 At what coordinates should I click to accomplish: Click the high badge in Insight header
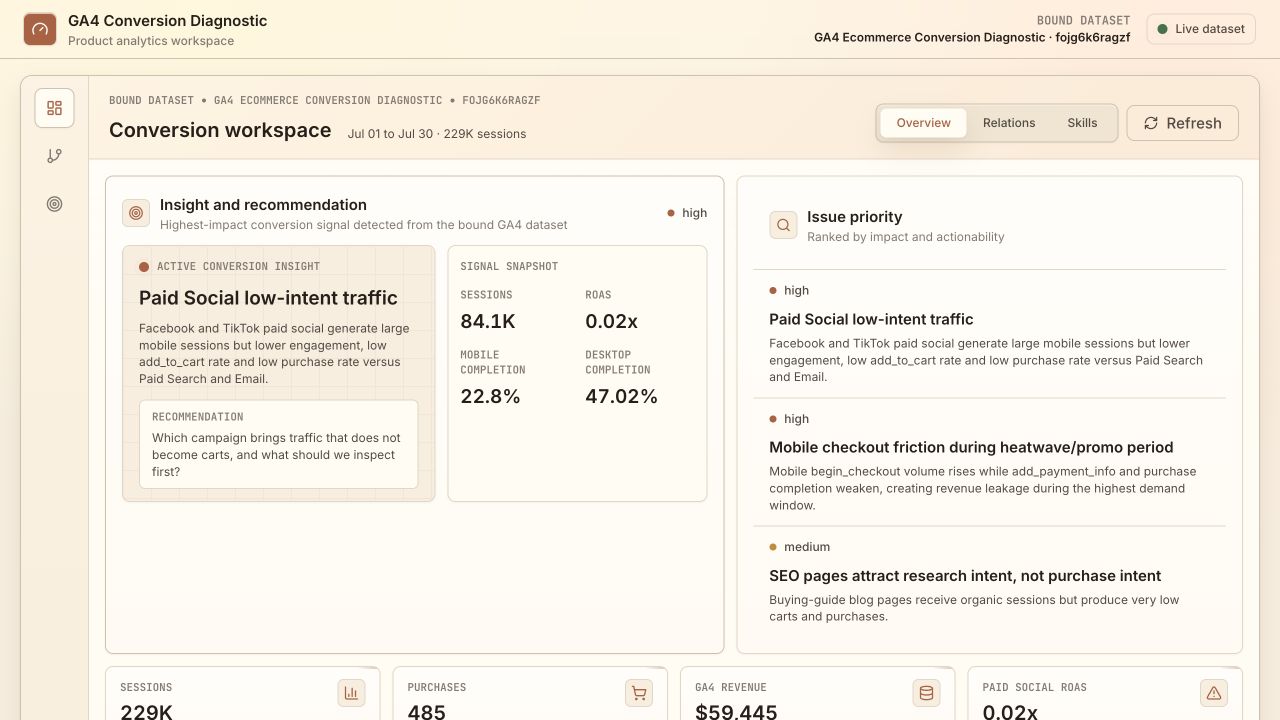pos(687,213)
